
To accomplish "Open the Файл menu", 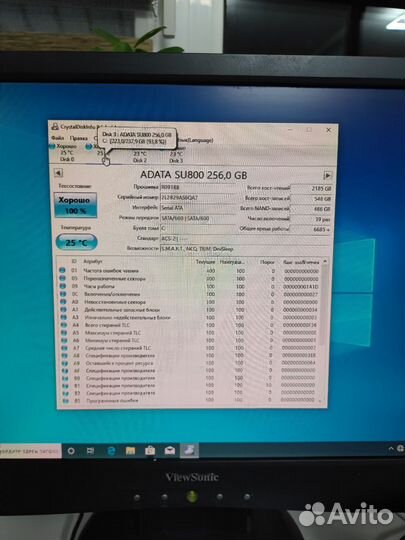I will pos(58,138).
